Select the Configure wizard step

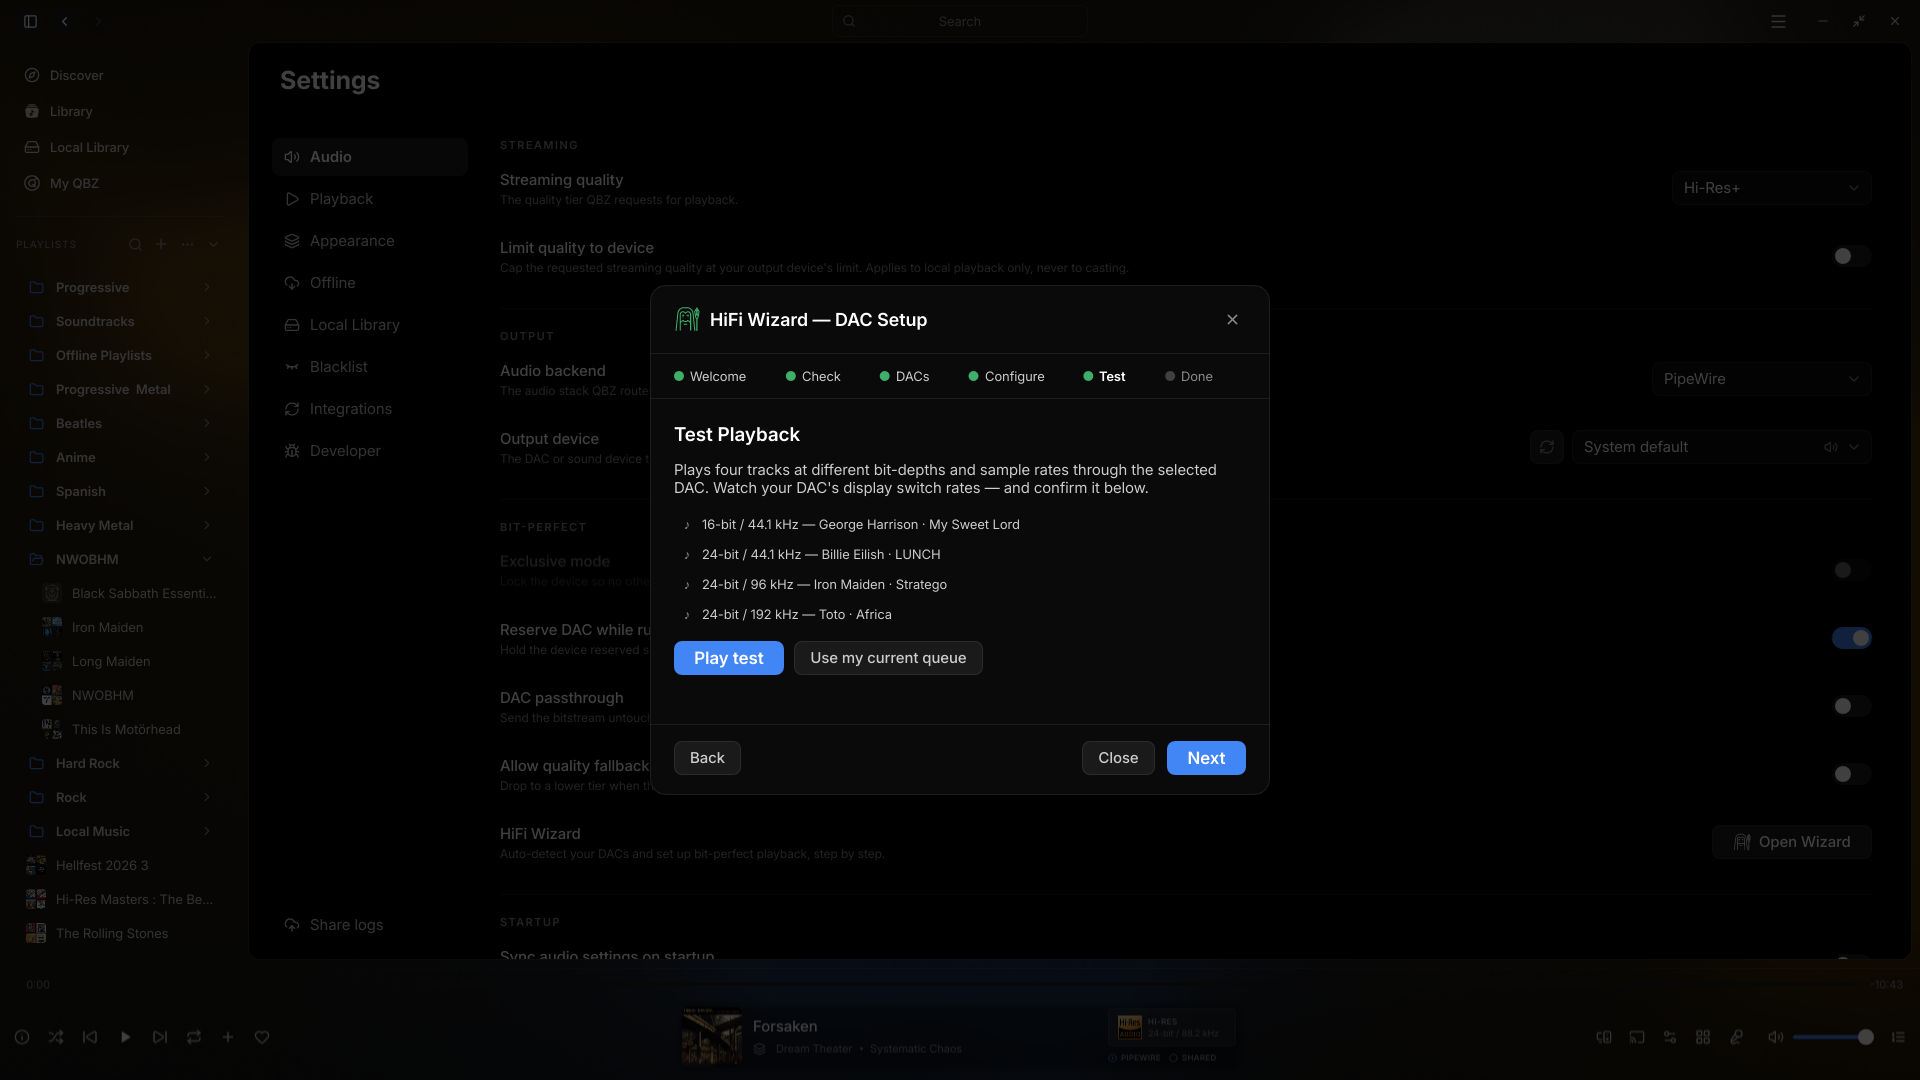pos(1007,377)
